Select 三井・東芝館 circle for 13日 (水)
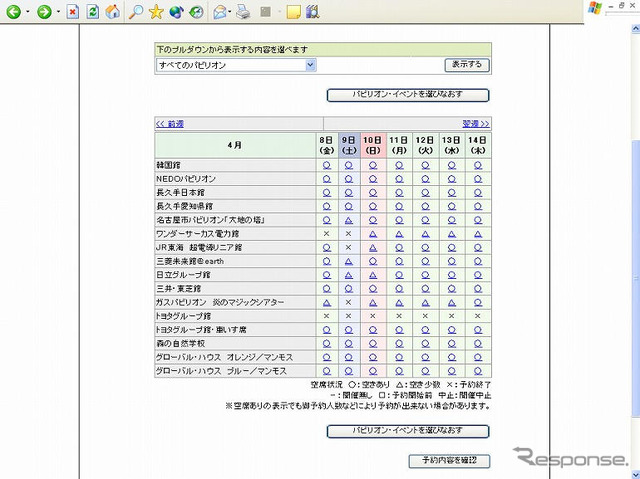 coord(452,289)
